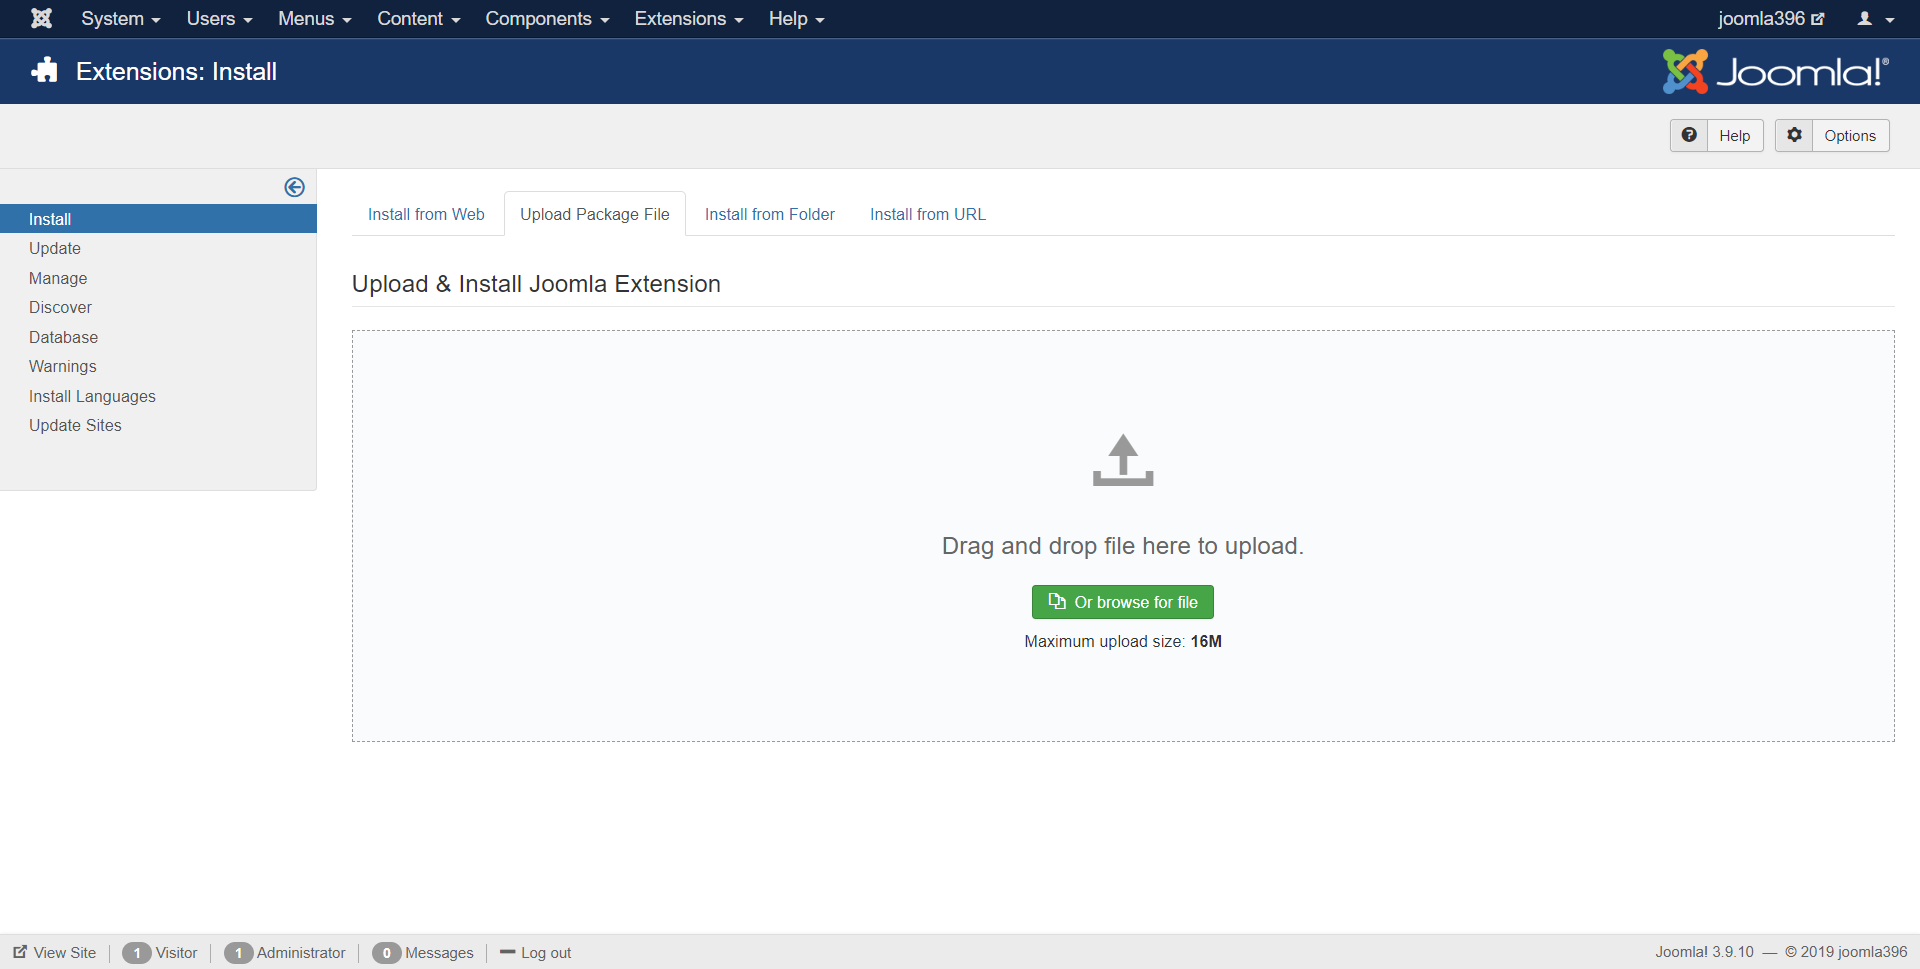Expand the Components dropdown menu
This screenshot has height=969, width=1920.
tap(546, 19)
